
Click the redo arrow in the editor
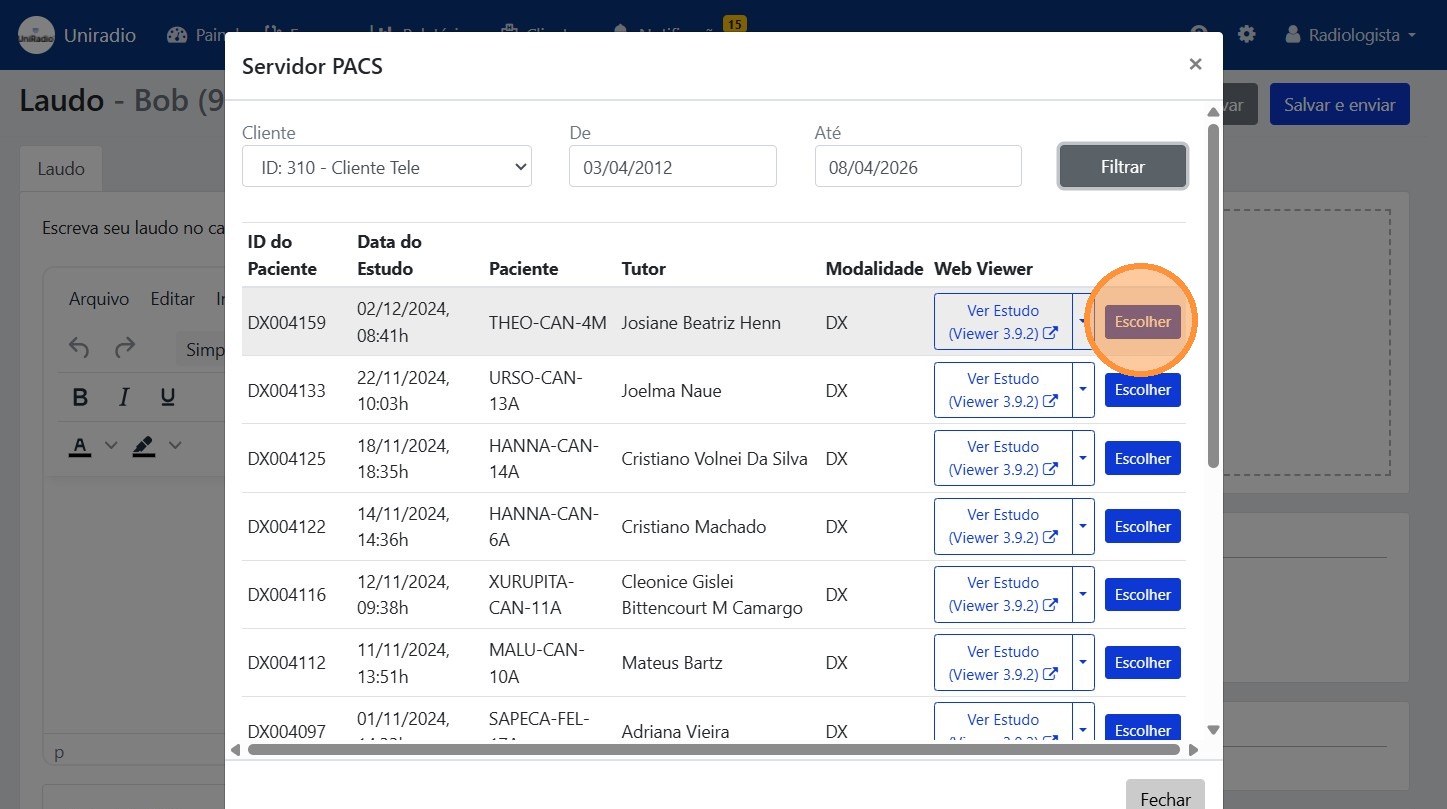(125, 348)
